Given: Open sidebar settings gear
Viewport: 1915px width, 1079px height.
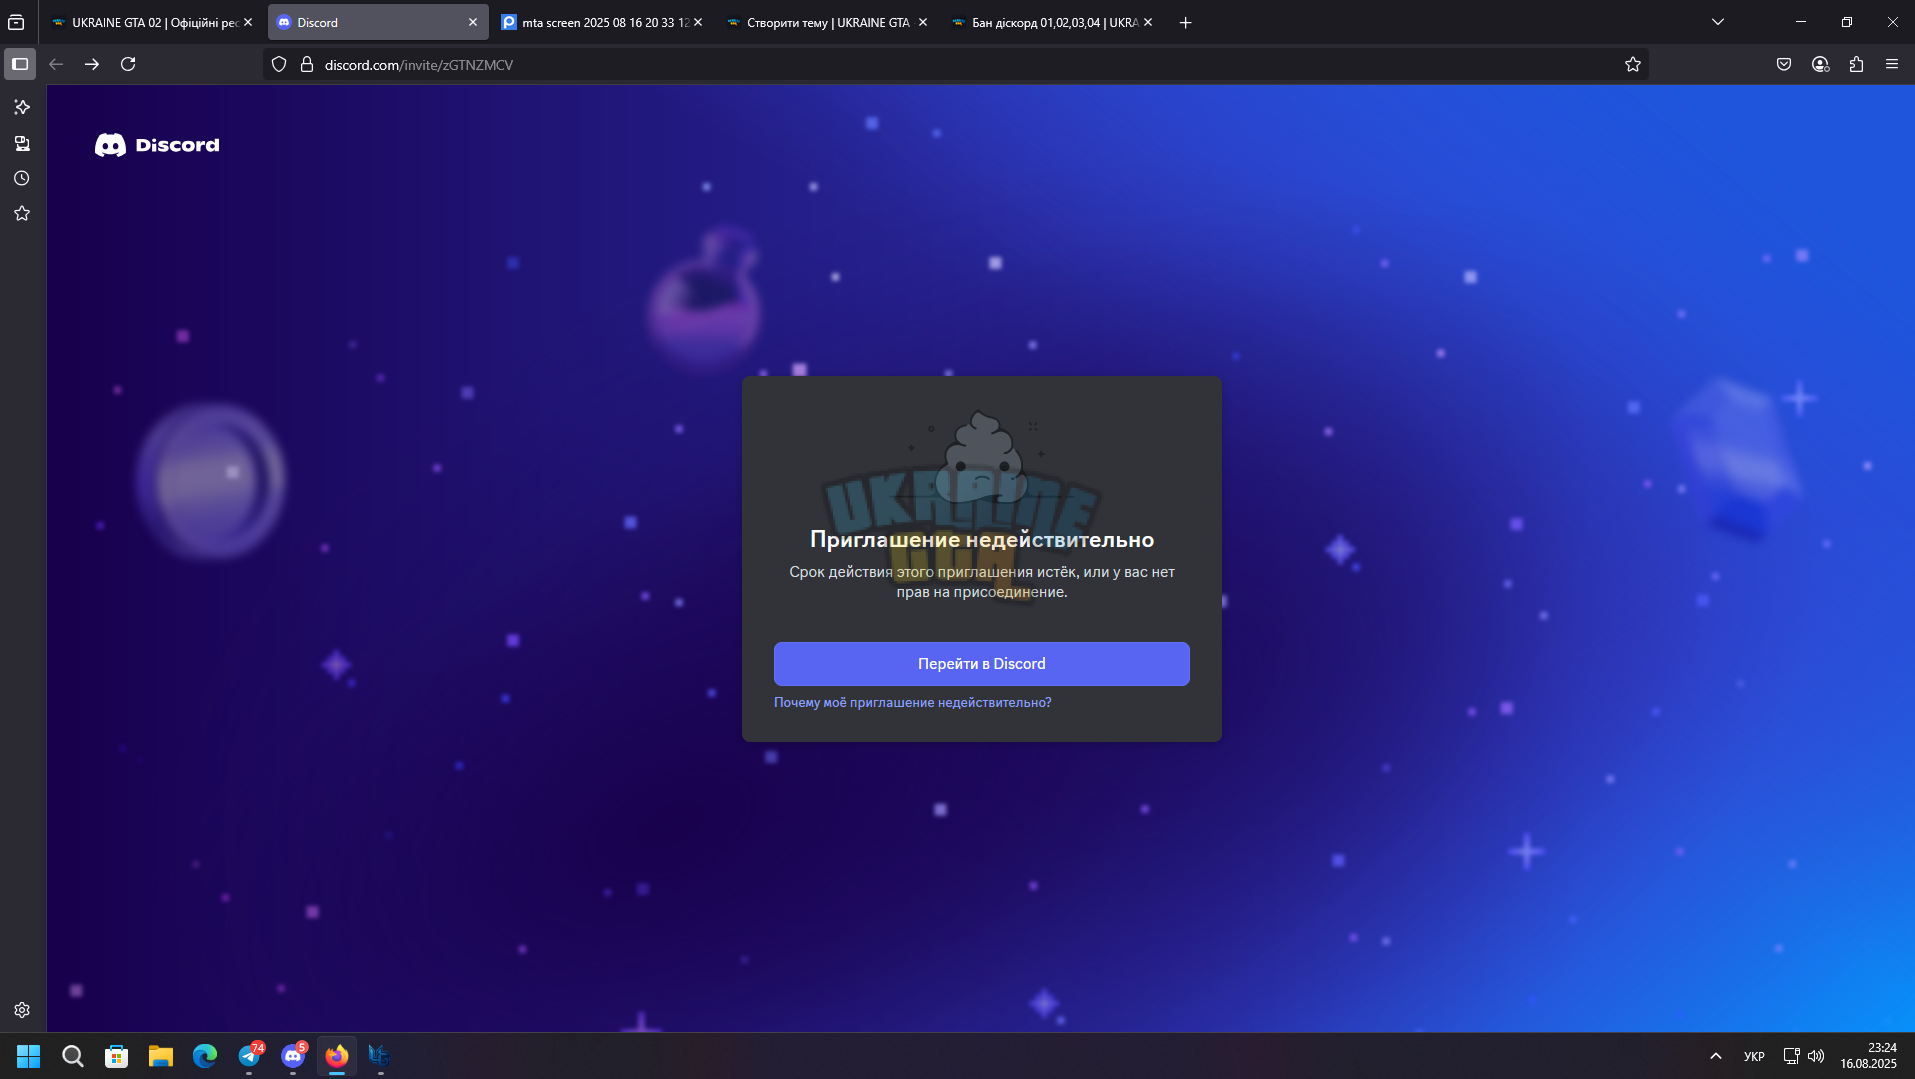Looking at the screenshot, I should point(22,1010).
